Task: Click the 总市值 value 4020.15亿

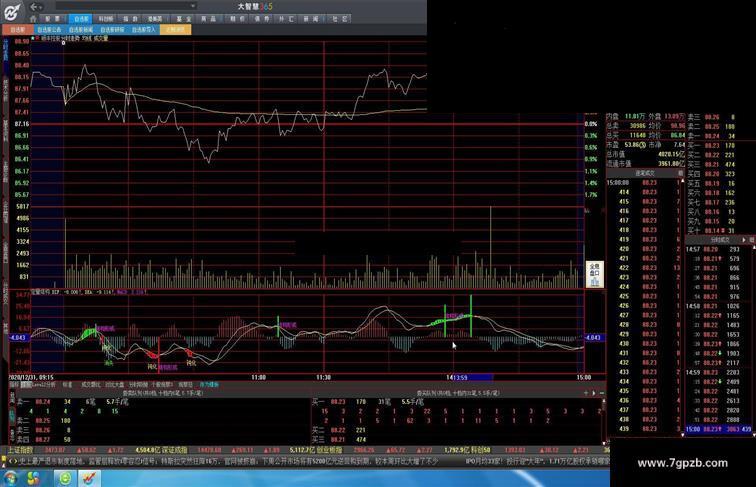Action: pos(672,154)
